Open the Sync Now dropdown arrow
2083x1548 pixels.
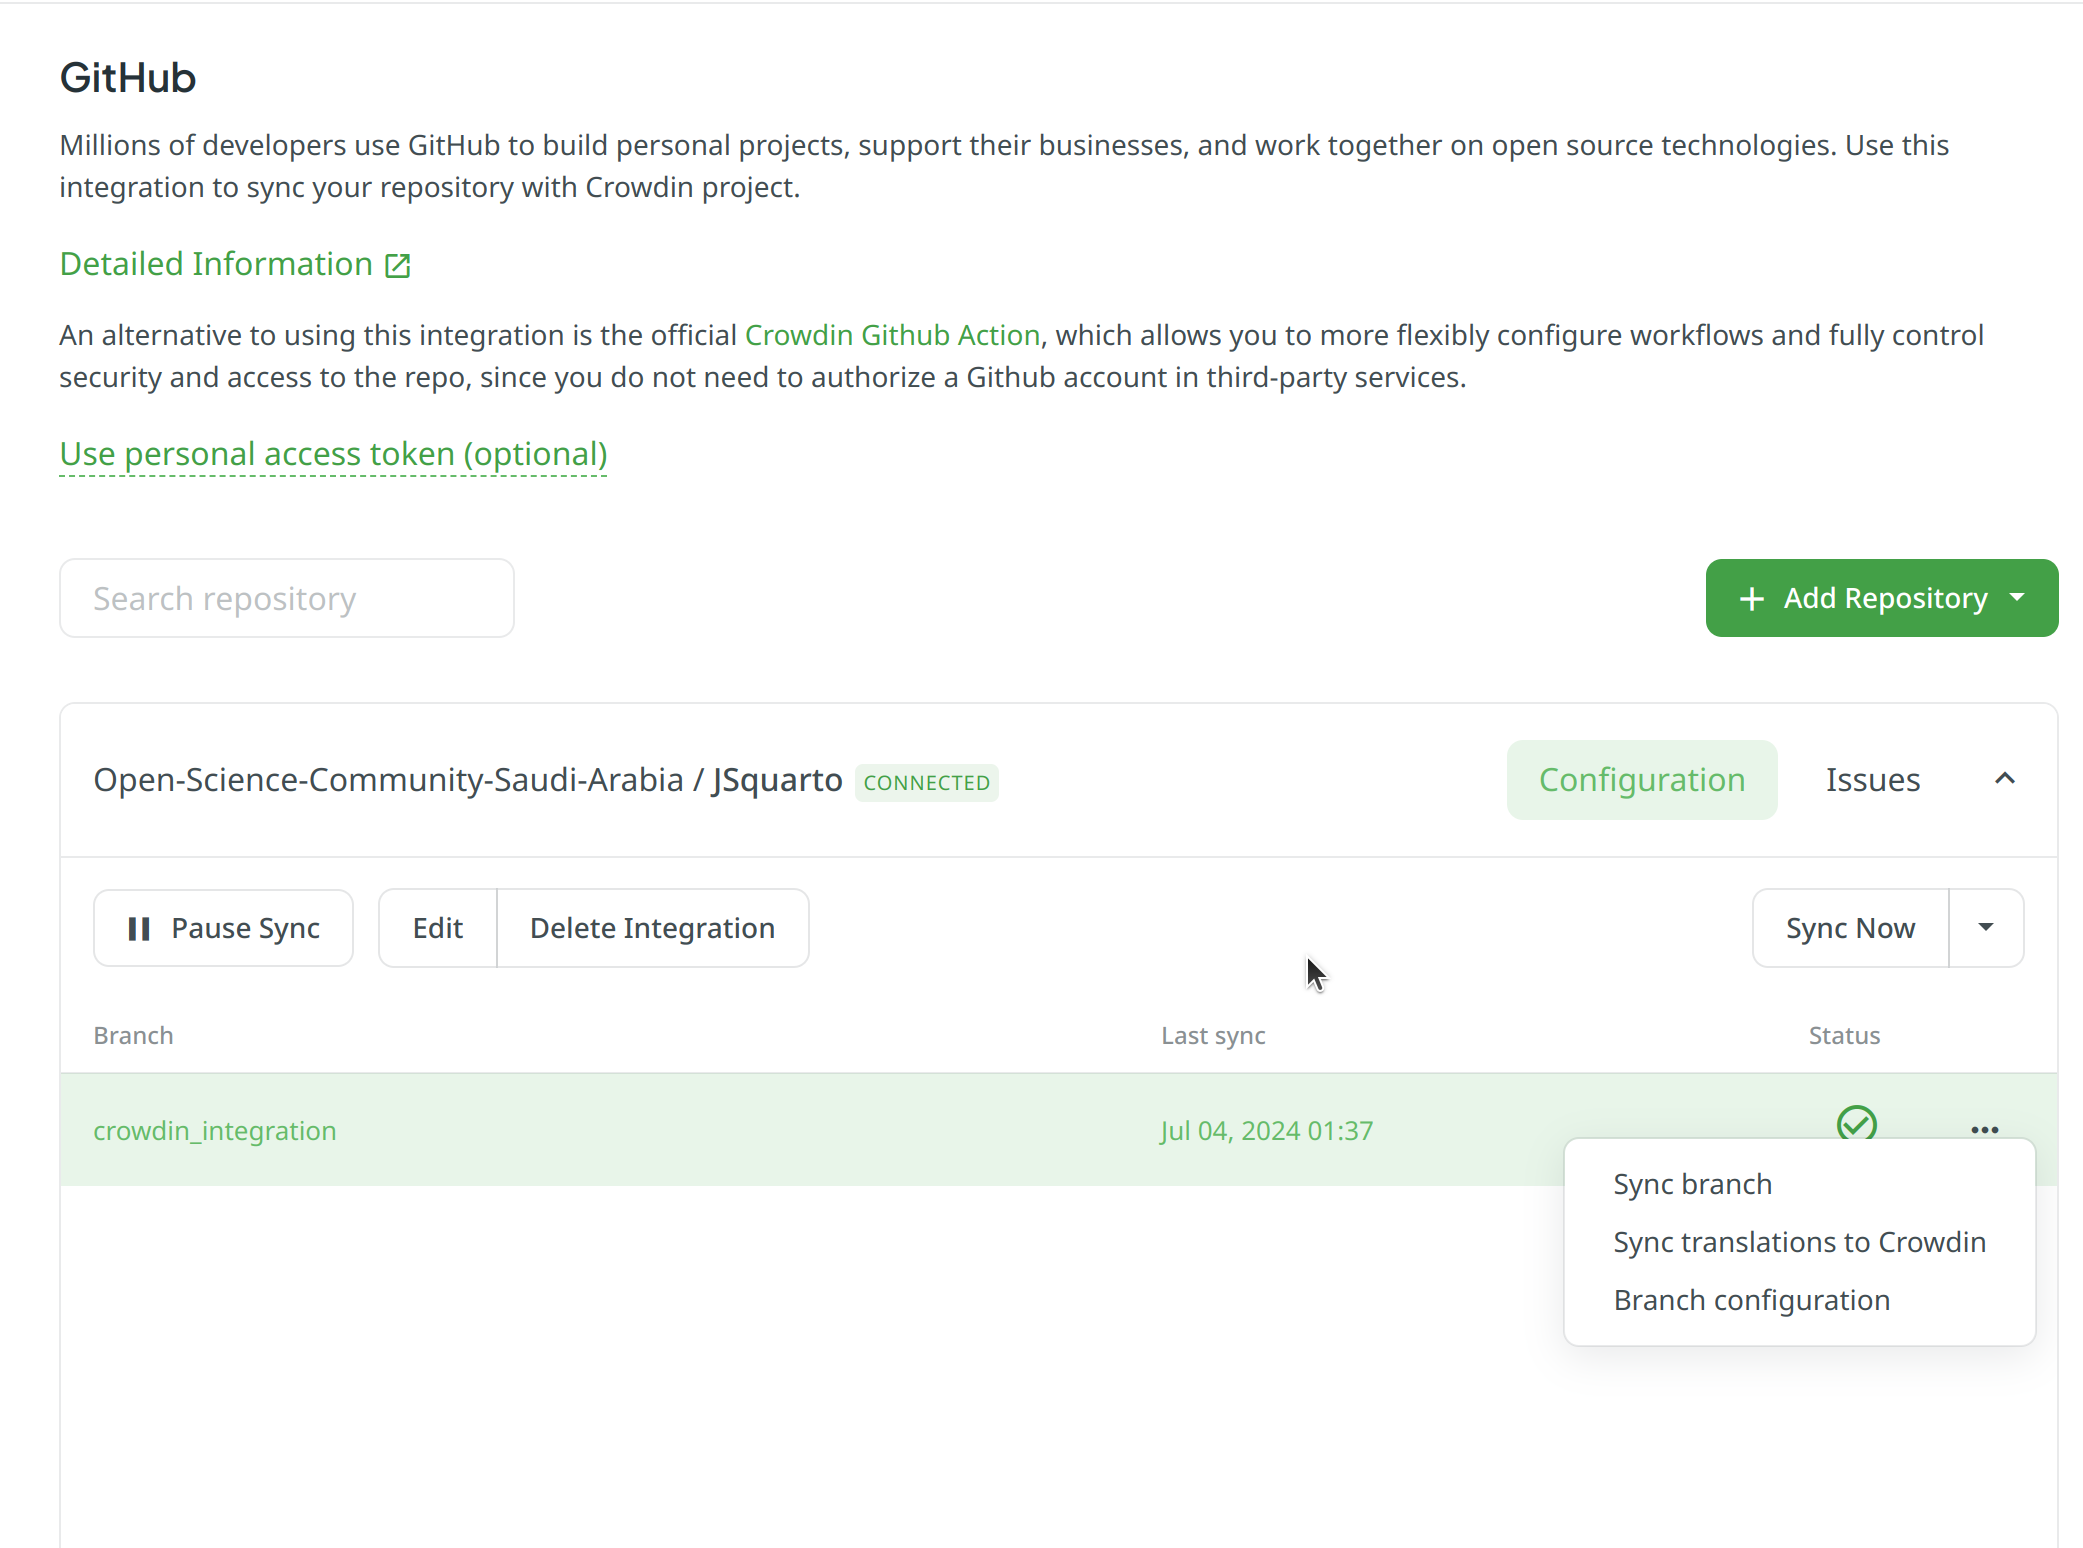pyautogui.click(x=1986, y=928)
